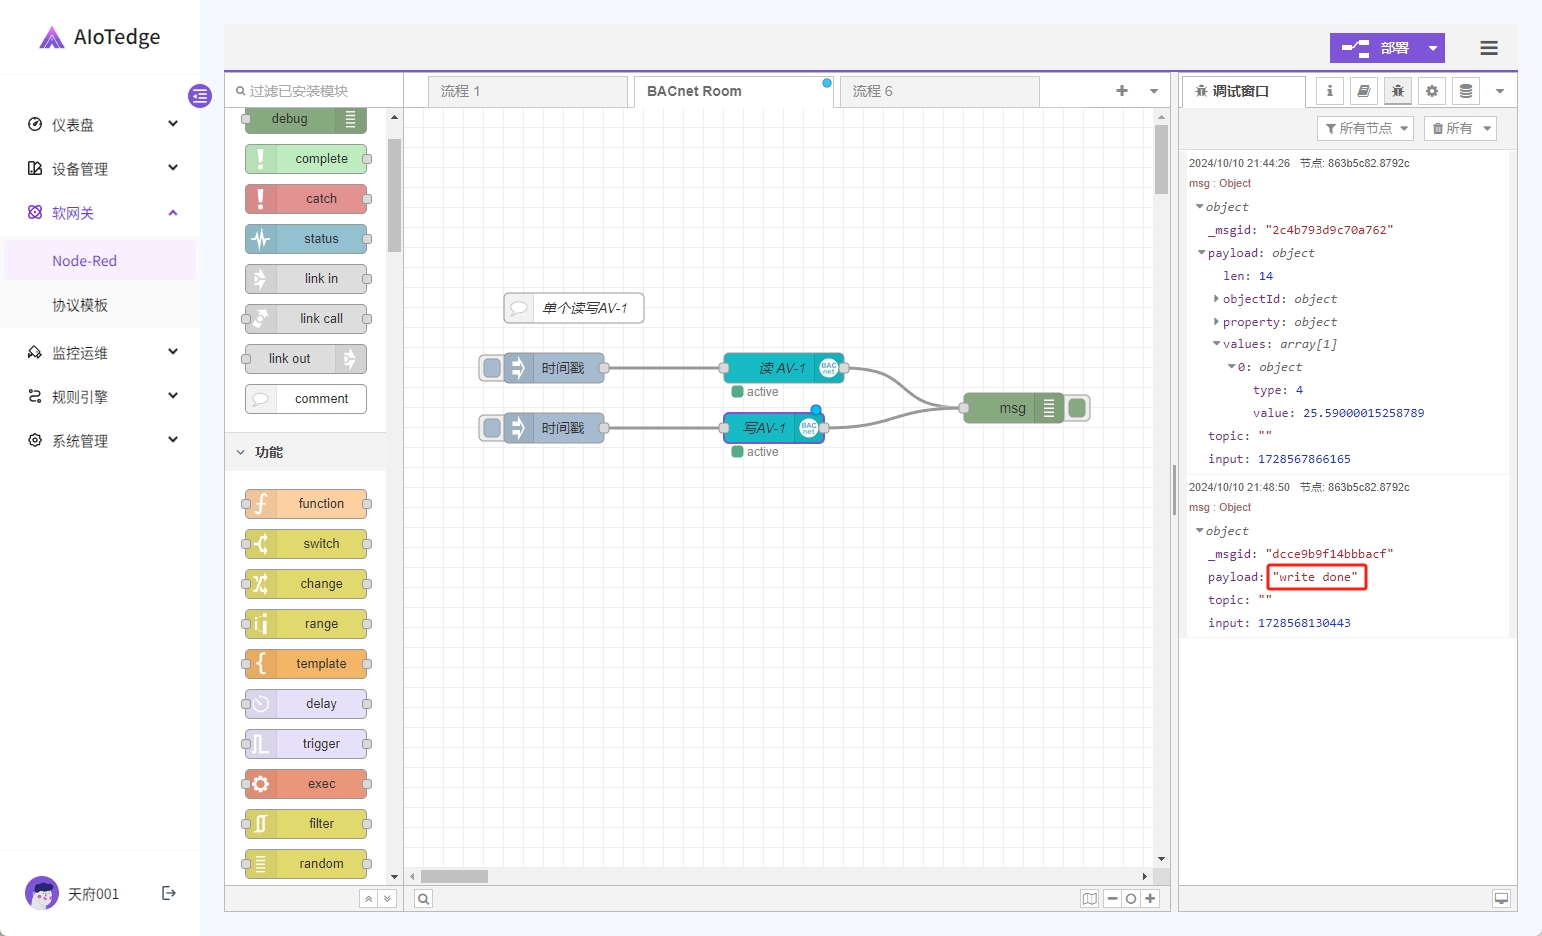Click the palette filter search field
The image size is (1542, 936).
(315, 91)
